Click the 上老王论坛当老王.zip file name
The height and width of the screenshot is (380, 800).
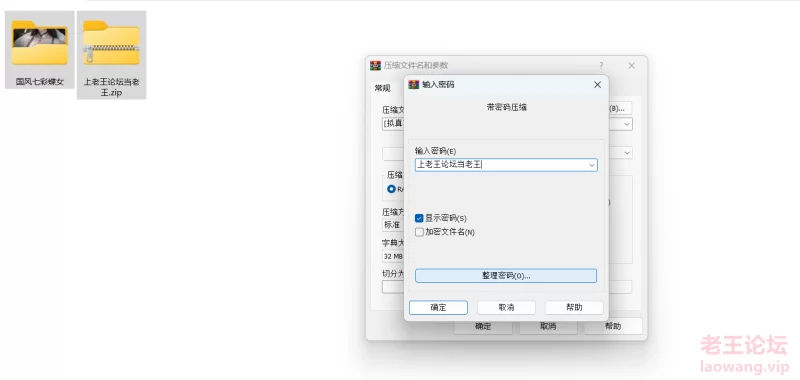coord(111,87)
